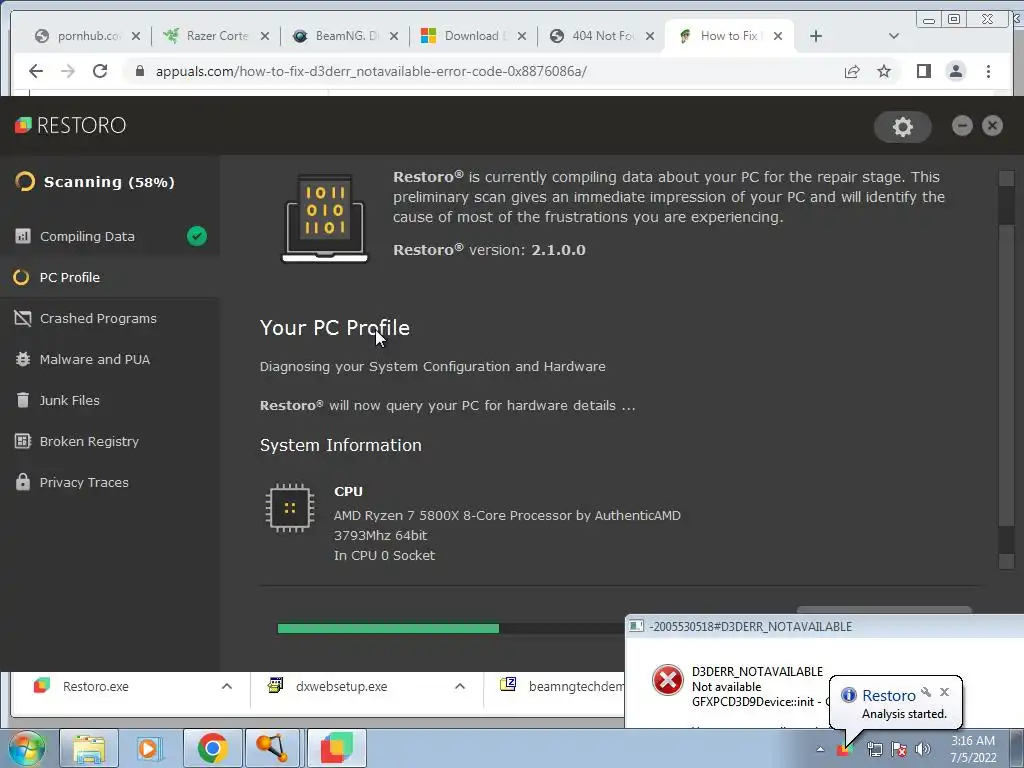Open Malware and PUA section
The image size is (1024, 768).
pos(110,360)
